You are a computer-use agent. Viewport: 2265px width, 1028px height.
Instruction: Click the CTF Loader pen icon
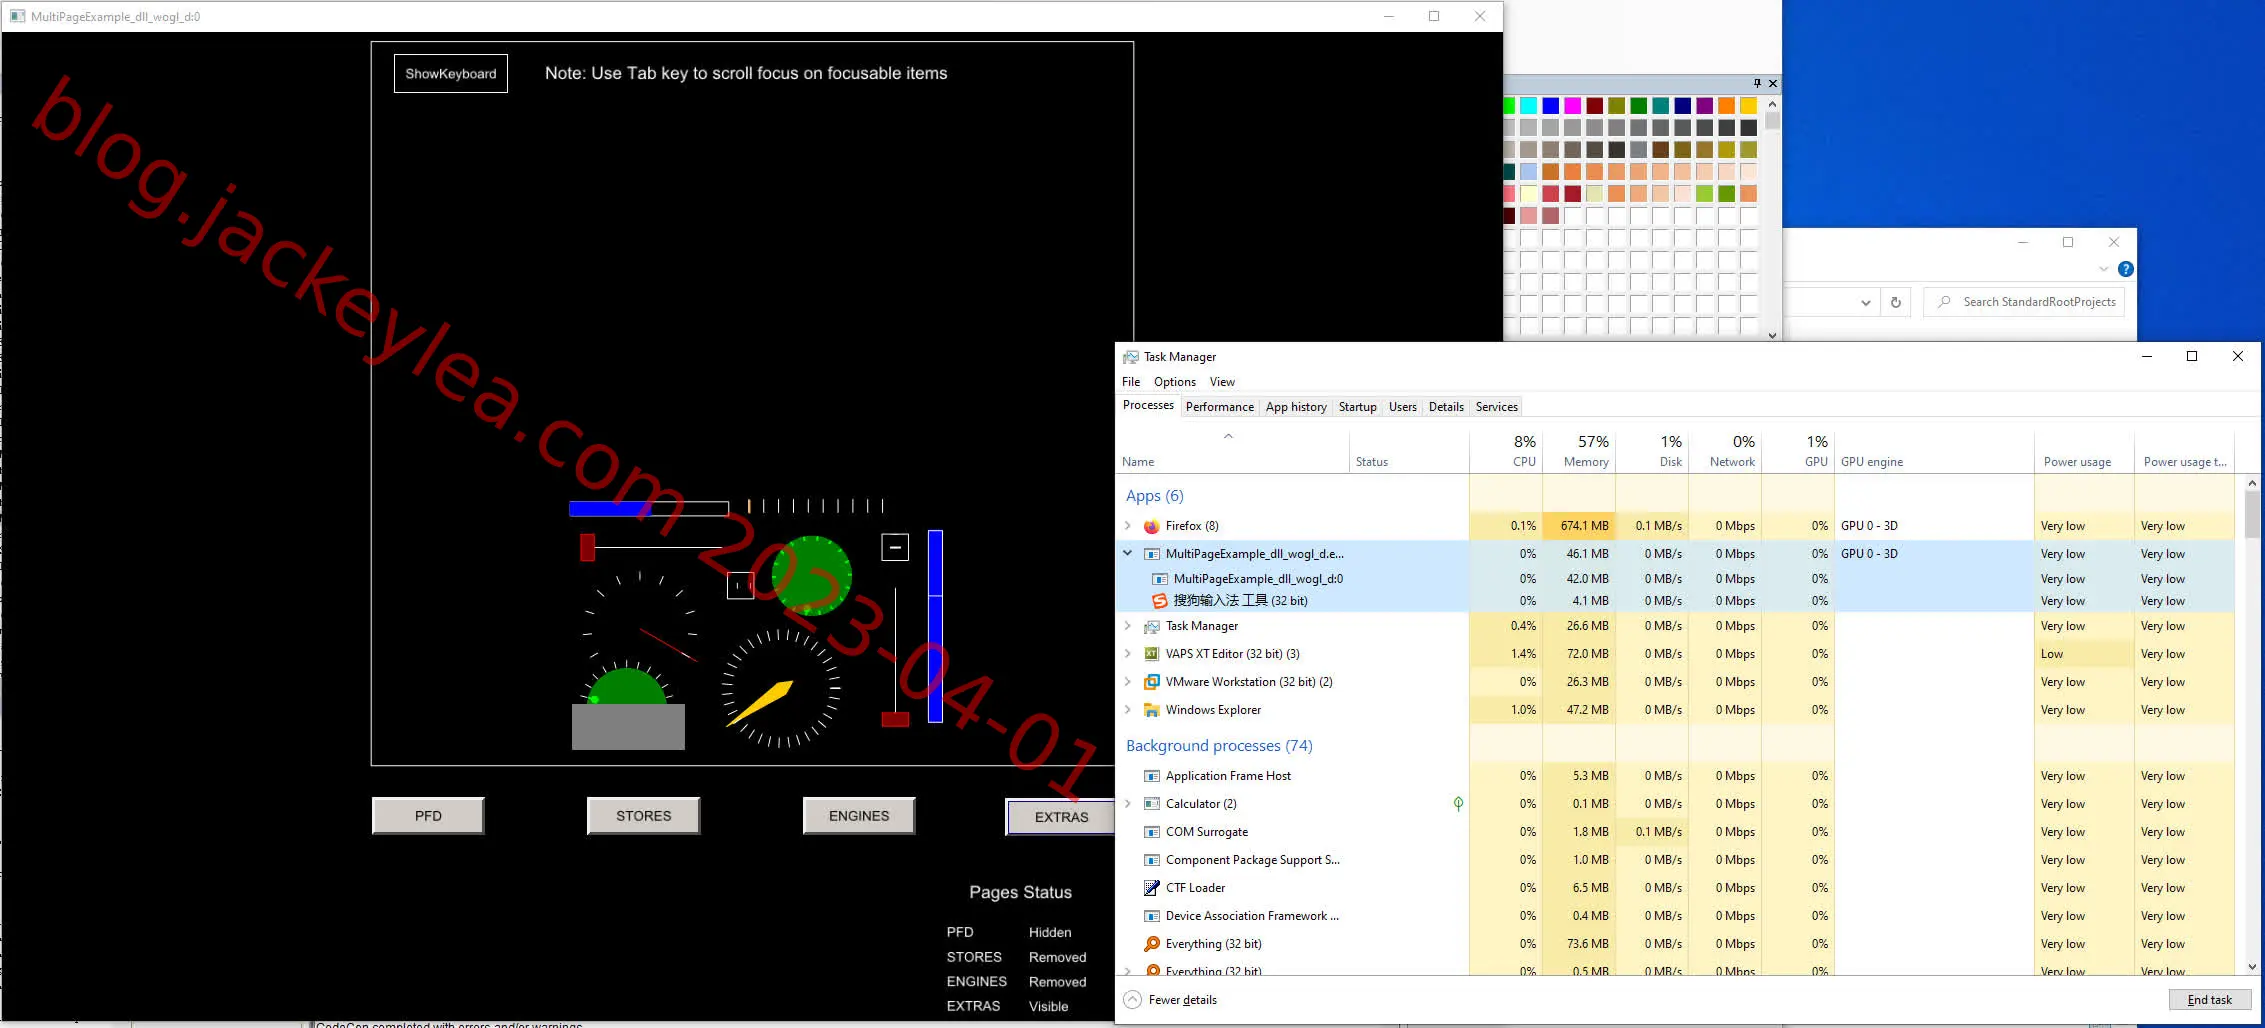1152,888
